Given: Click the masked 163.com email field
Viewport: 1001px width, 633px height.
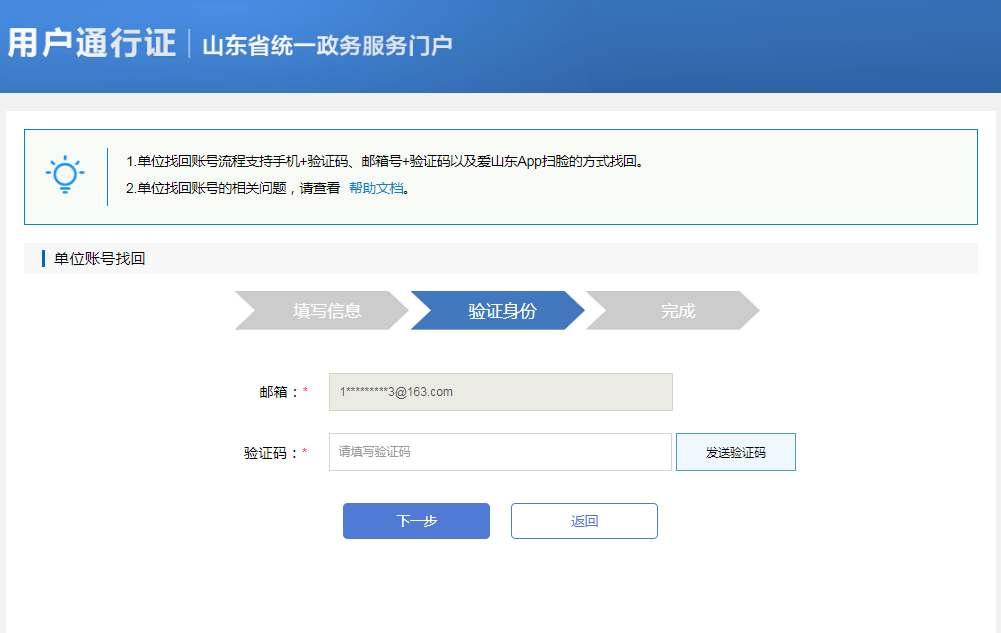Looking at the screenshot, I should [500, 392].
